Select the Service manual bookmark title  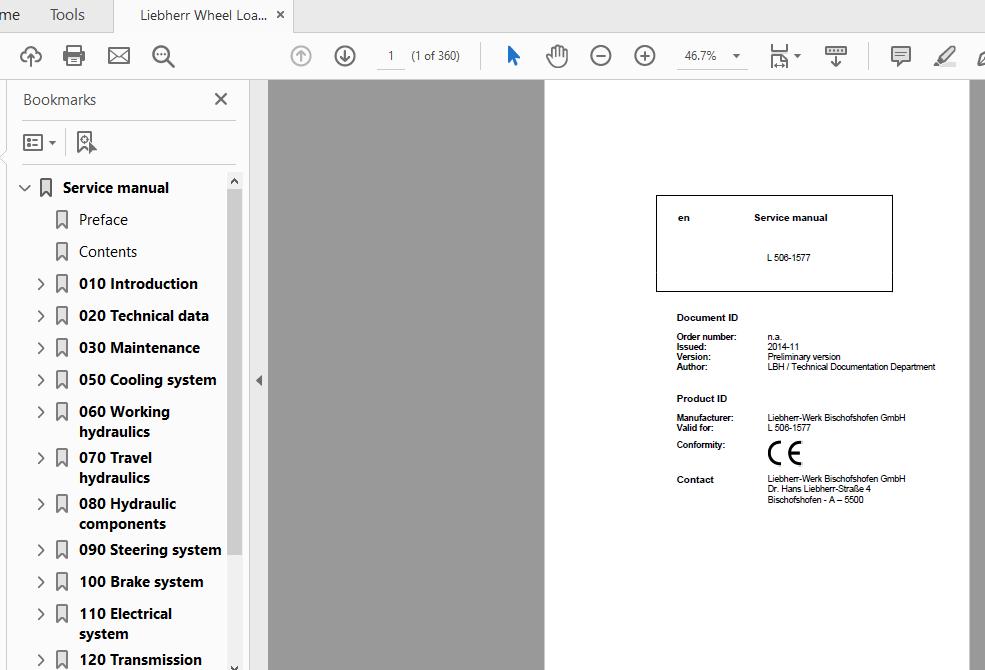(116, 188)
